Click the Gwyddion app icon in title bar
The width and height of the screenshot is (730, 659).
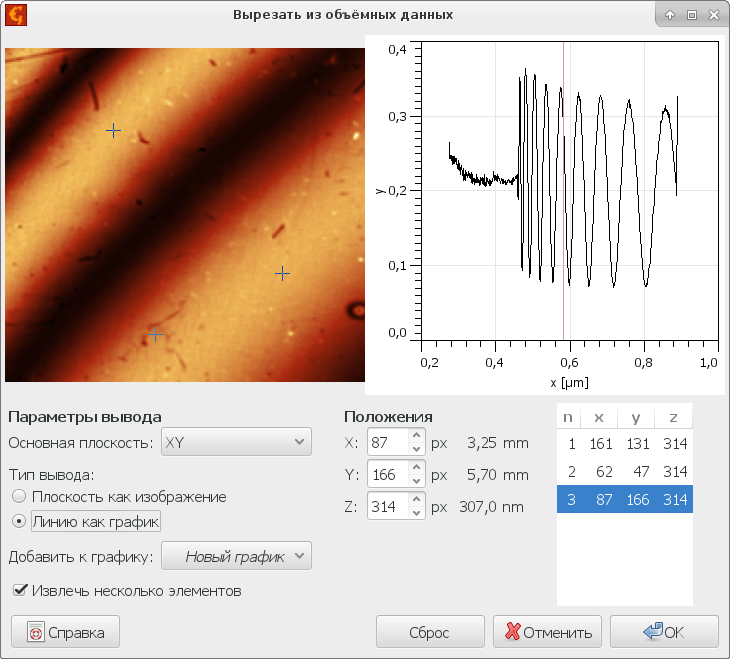[x=16, y=15]
